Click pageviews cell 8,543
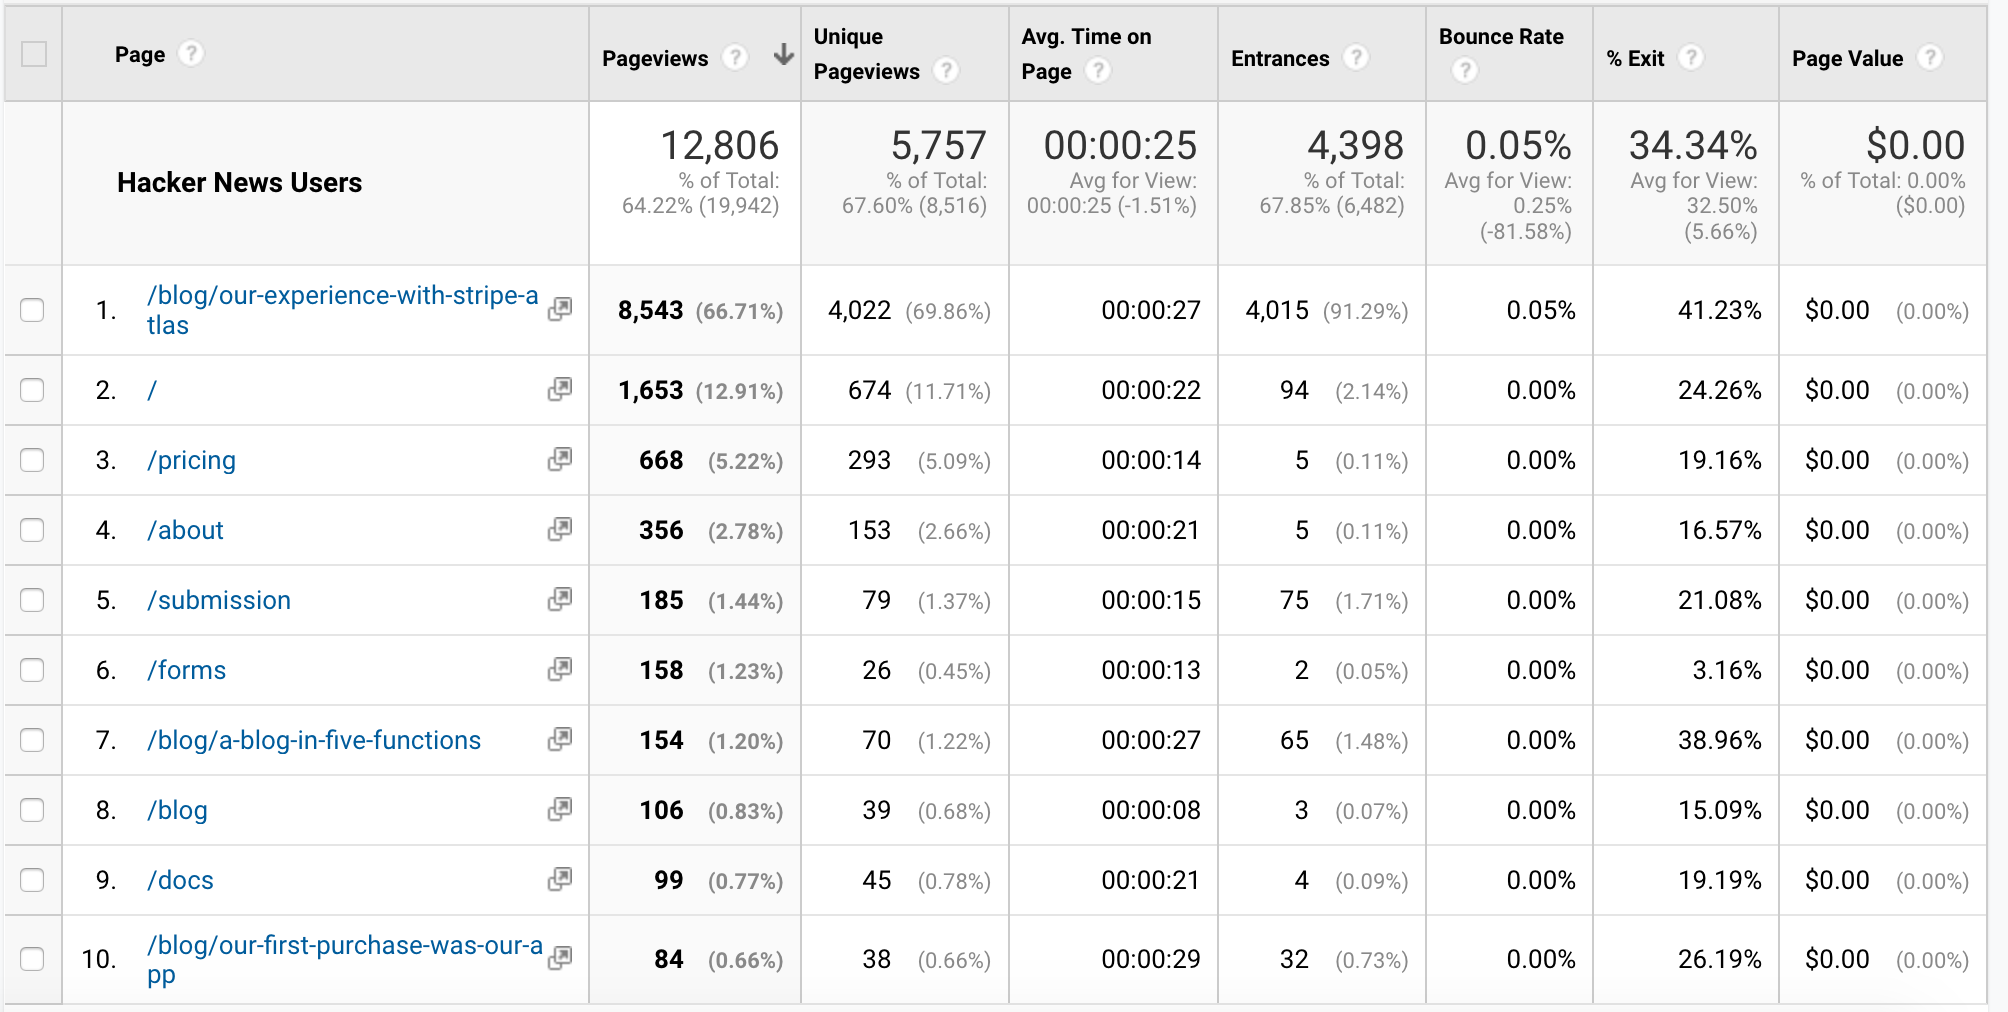Viewport: 2008px width, 1012px height. (x=650, y=311)
